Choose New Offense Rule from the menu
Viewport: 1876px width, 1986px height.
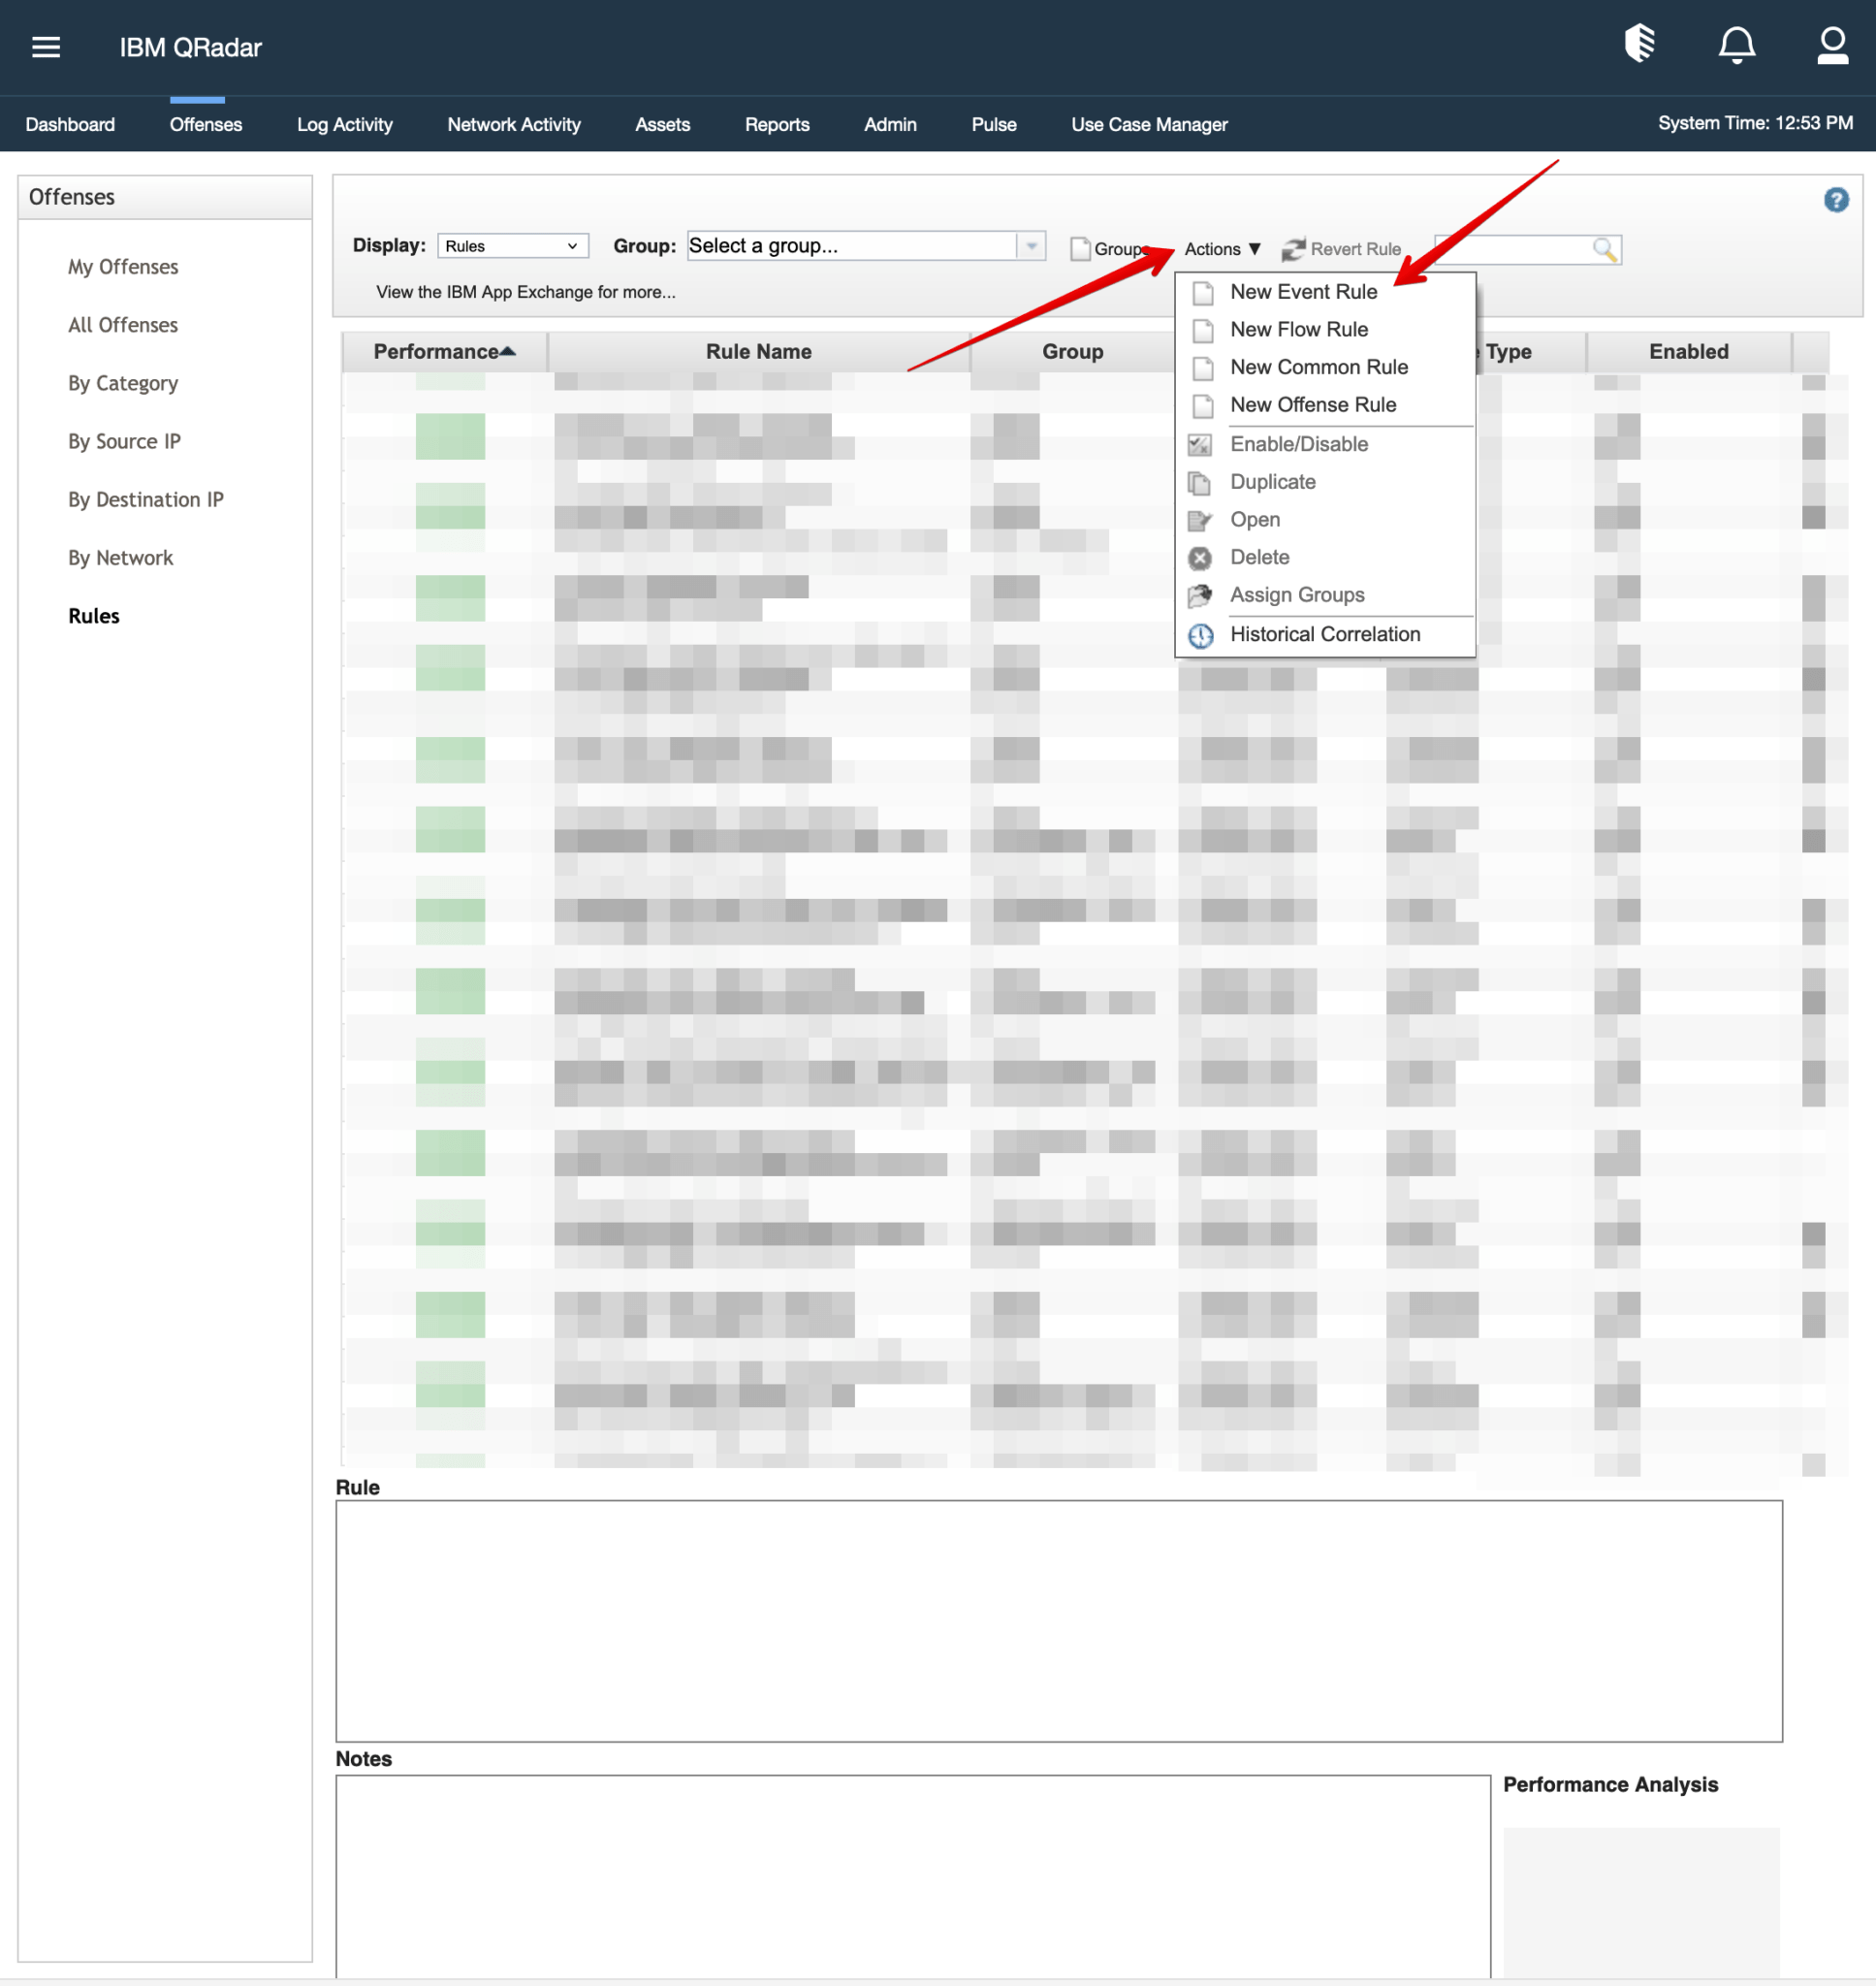coord(1312,405)
